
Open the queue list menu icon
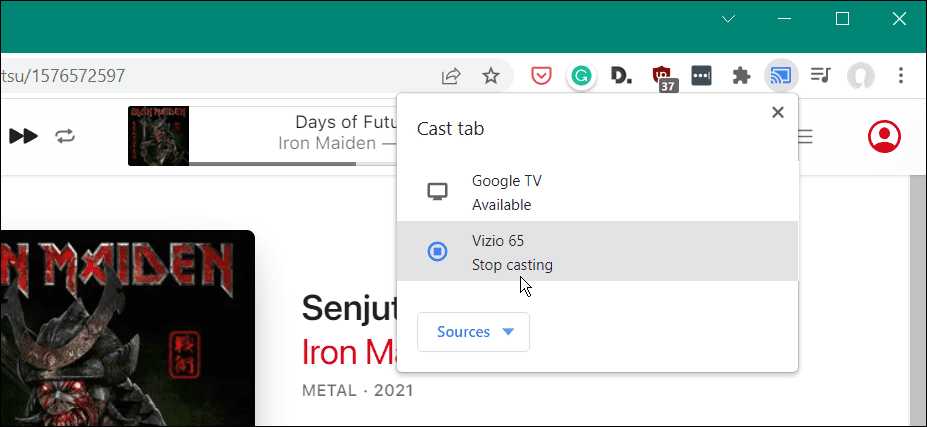805,137
